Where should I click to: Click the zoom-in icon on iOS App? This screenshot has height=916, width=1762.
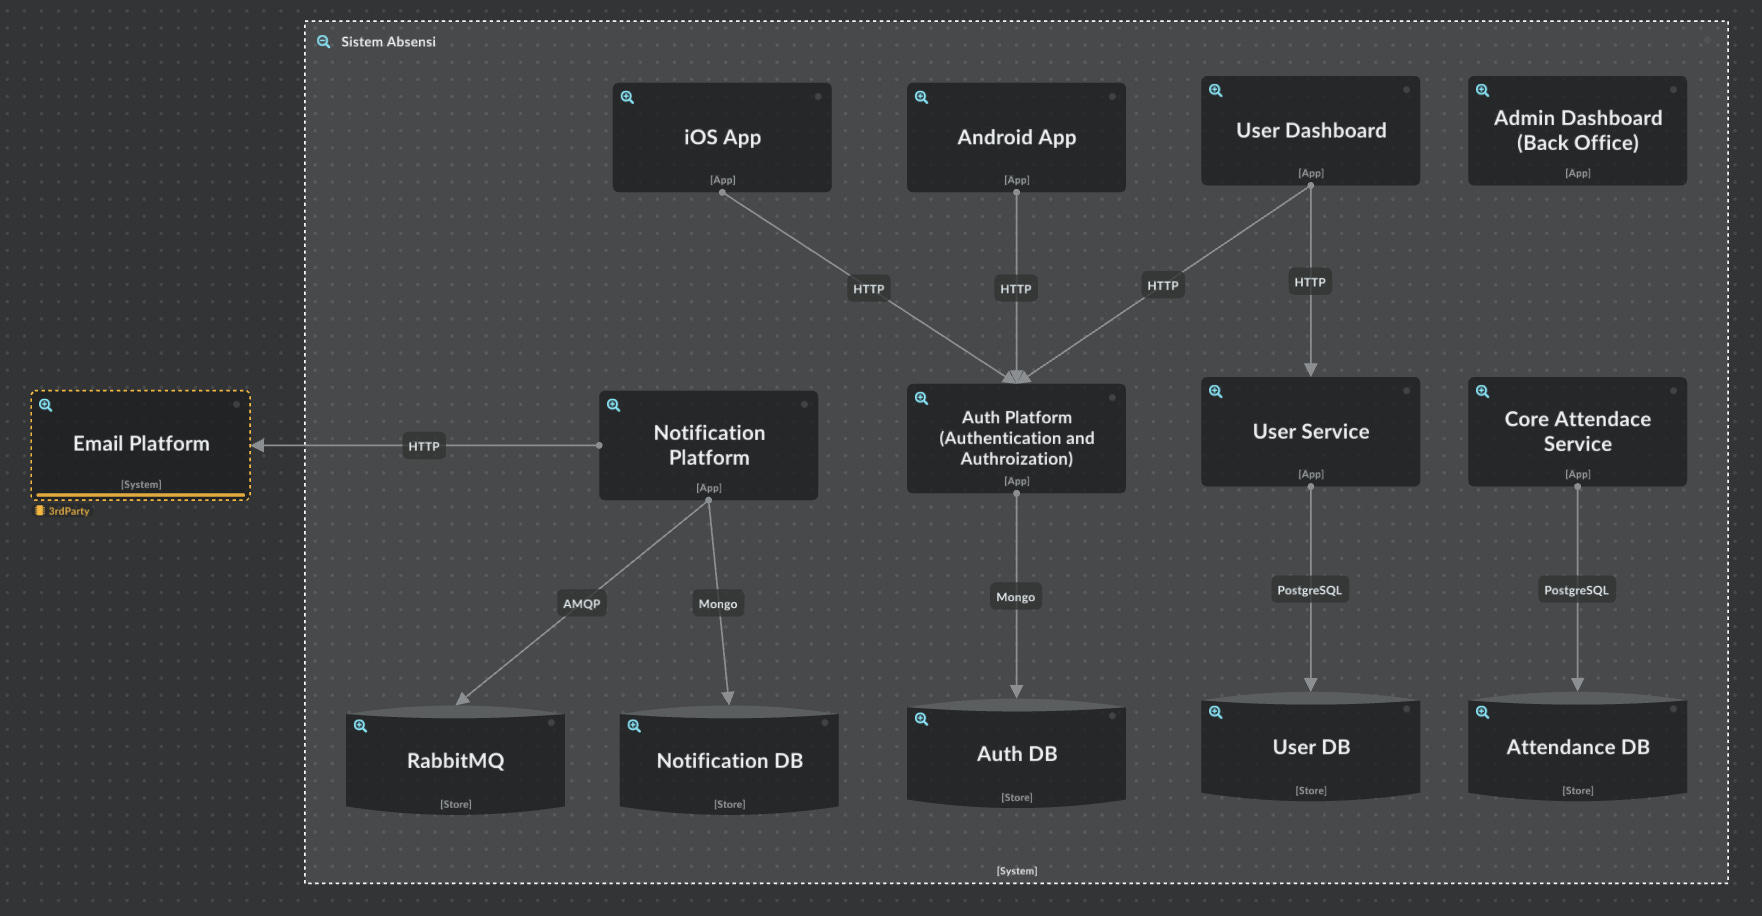click(627, 96)
